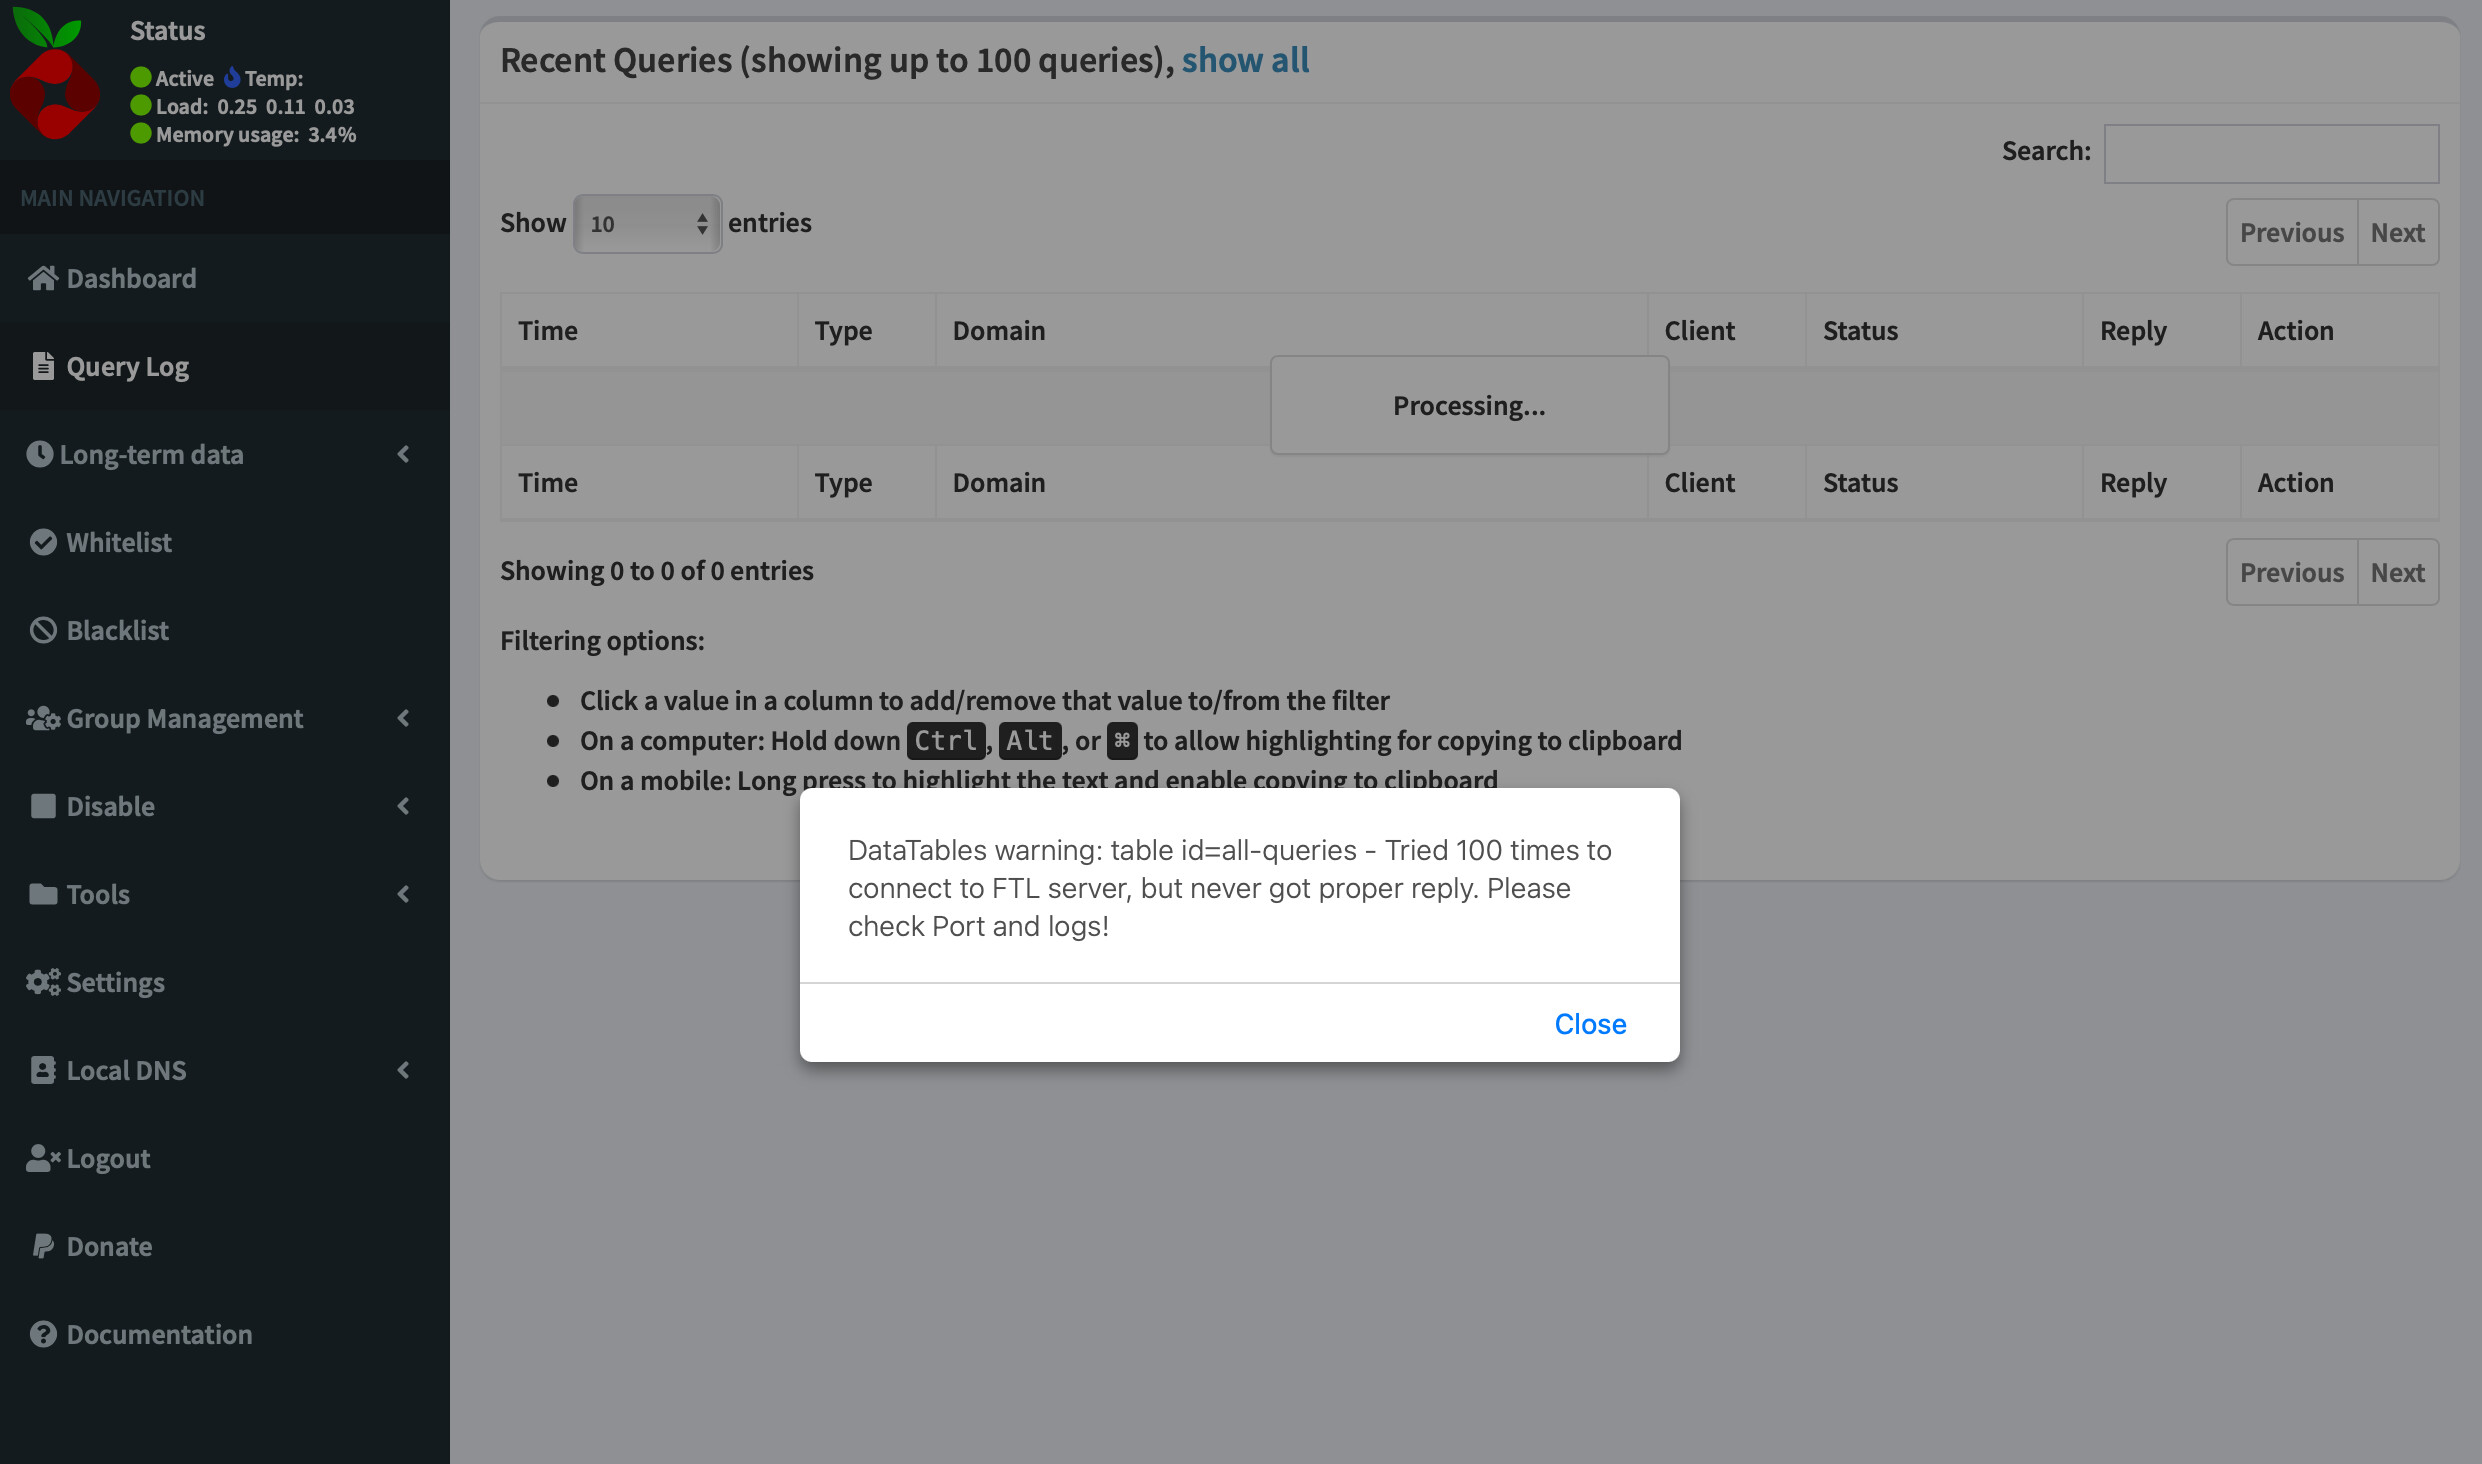This screenshot has width=2482, height=1464.
Task: Click the Blacklist ban icon
Action: (x=43, y=630)
